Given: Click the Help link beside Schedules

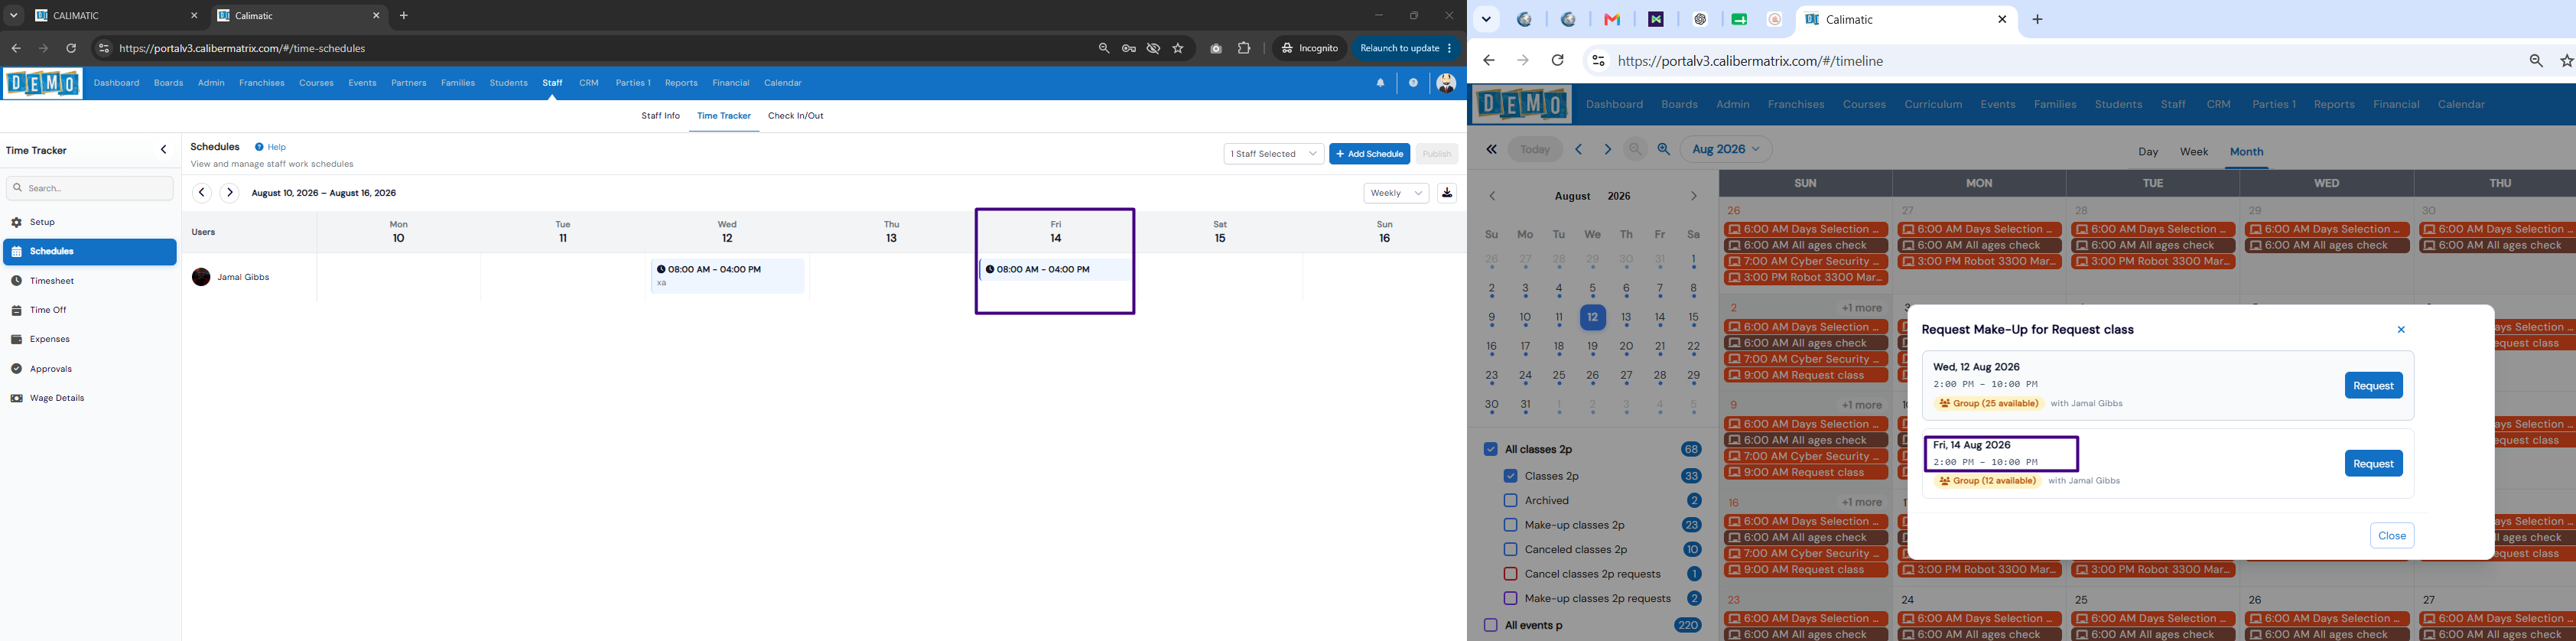Looking at the screenshot, I should [x=271, y=147].
